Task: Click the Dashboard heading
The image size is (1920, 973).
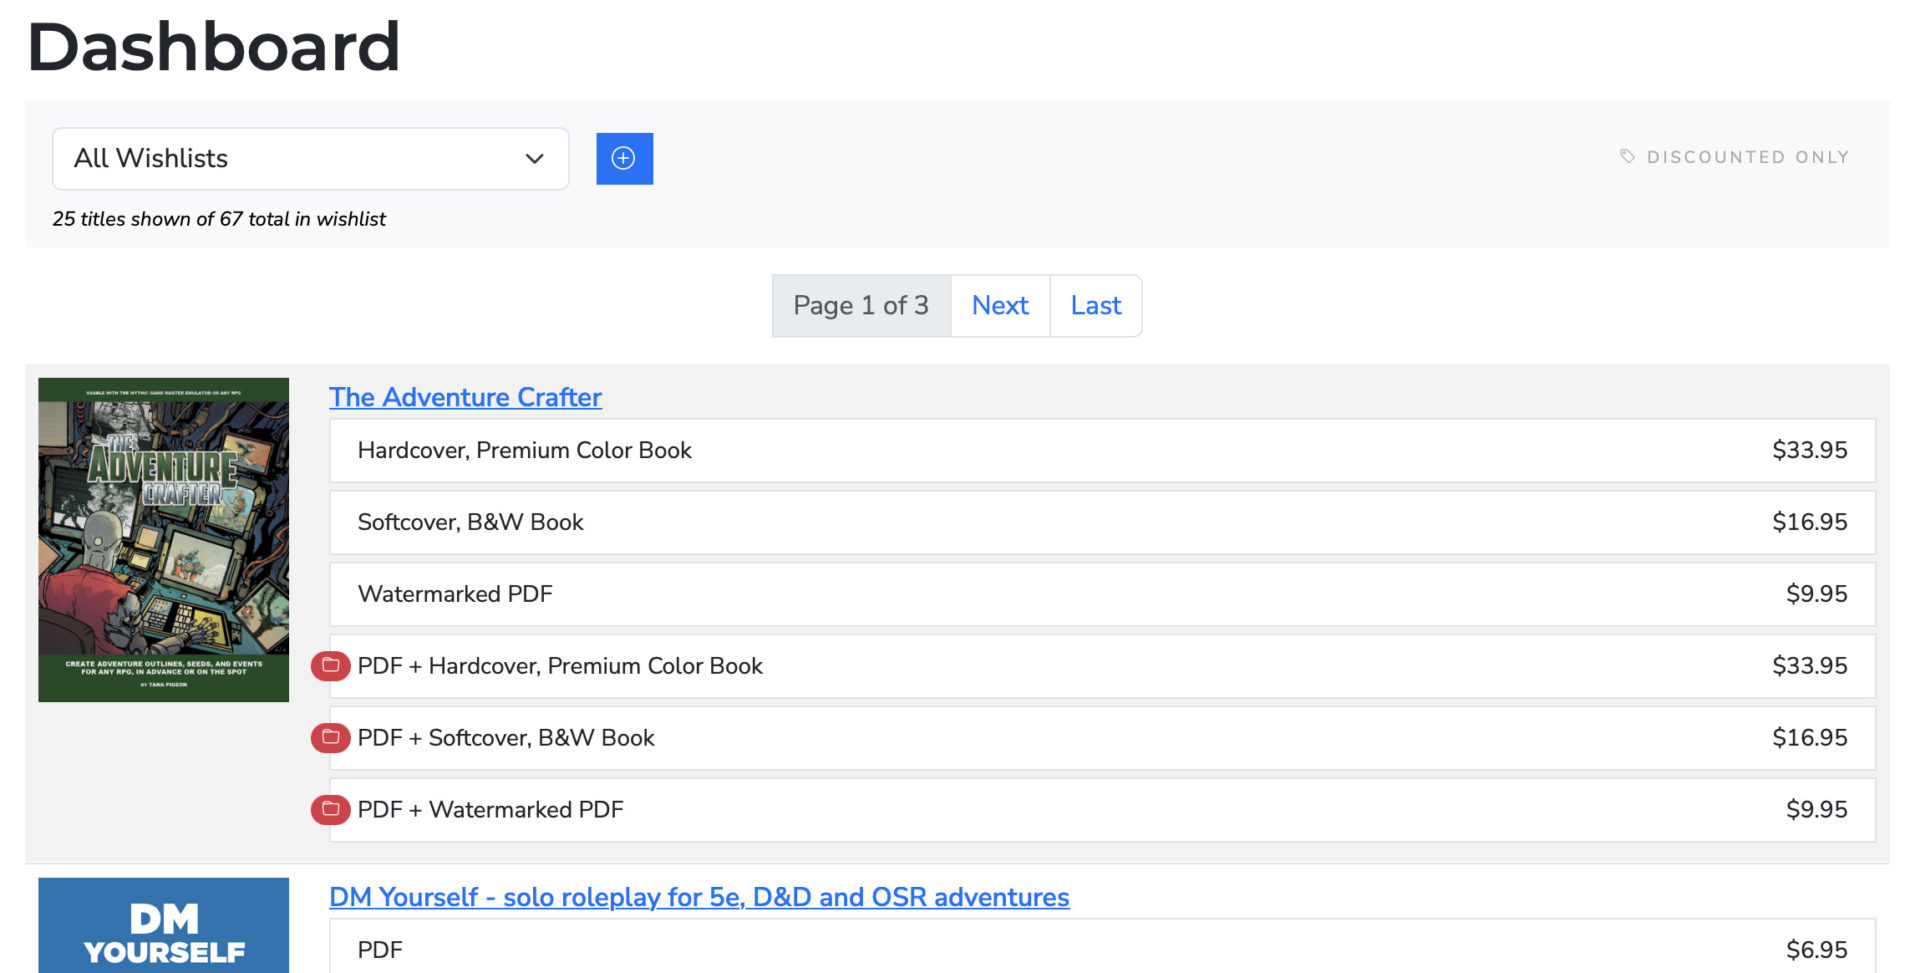Action: (x=213, y=46)
